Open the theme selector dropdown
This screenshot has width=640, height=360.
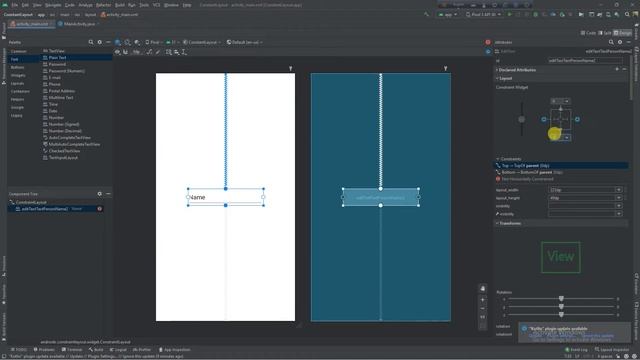tap(202, 42)
